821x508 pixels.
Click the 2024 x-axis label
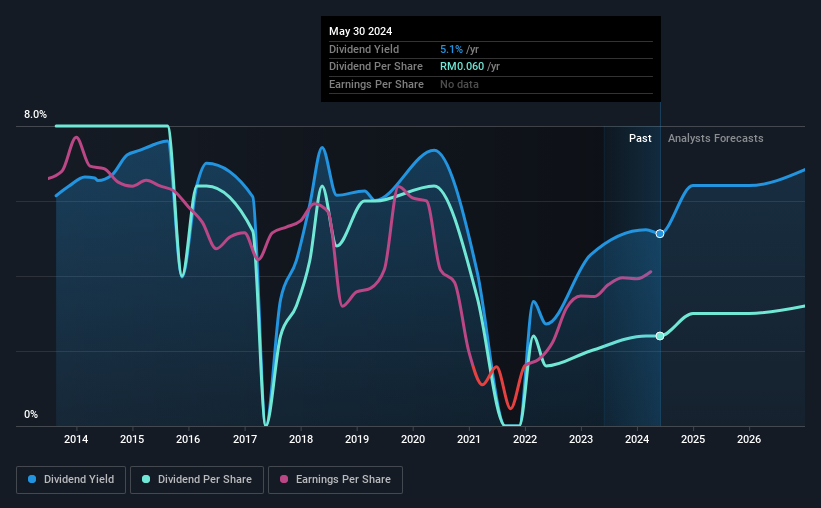pyautogui.click(x=637, y=439)
